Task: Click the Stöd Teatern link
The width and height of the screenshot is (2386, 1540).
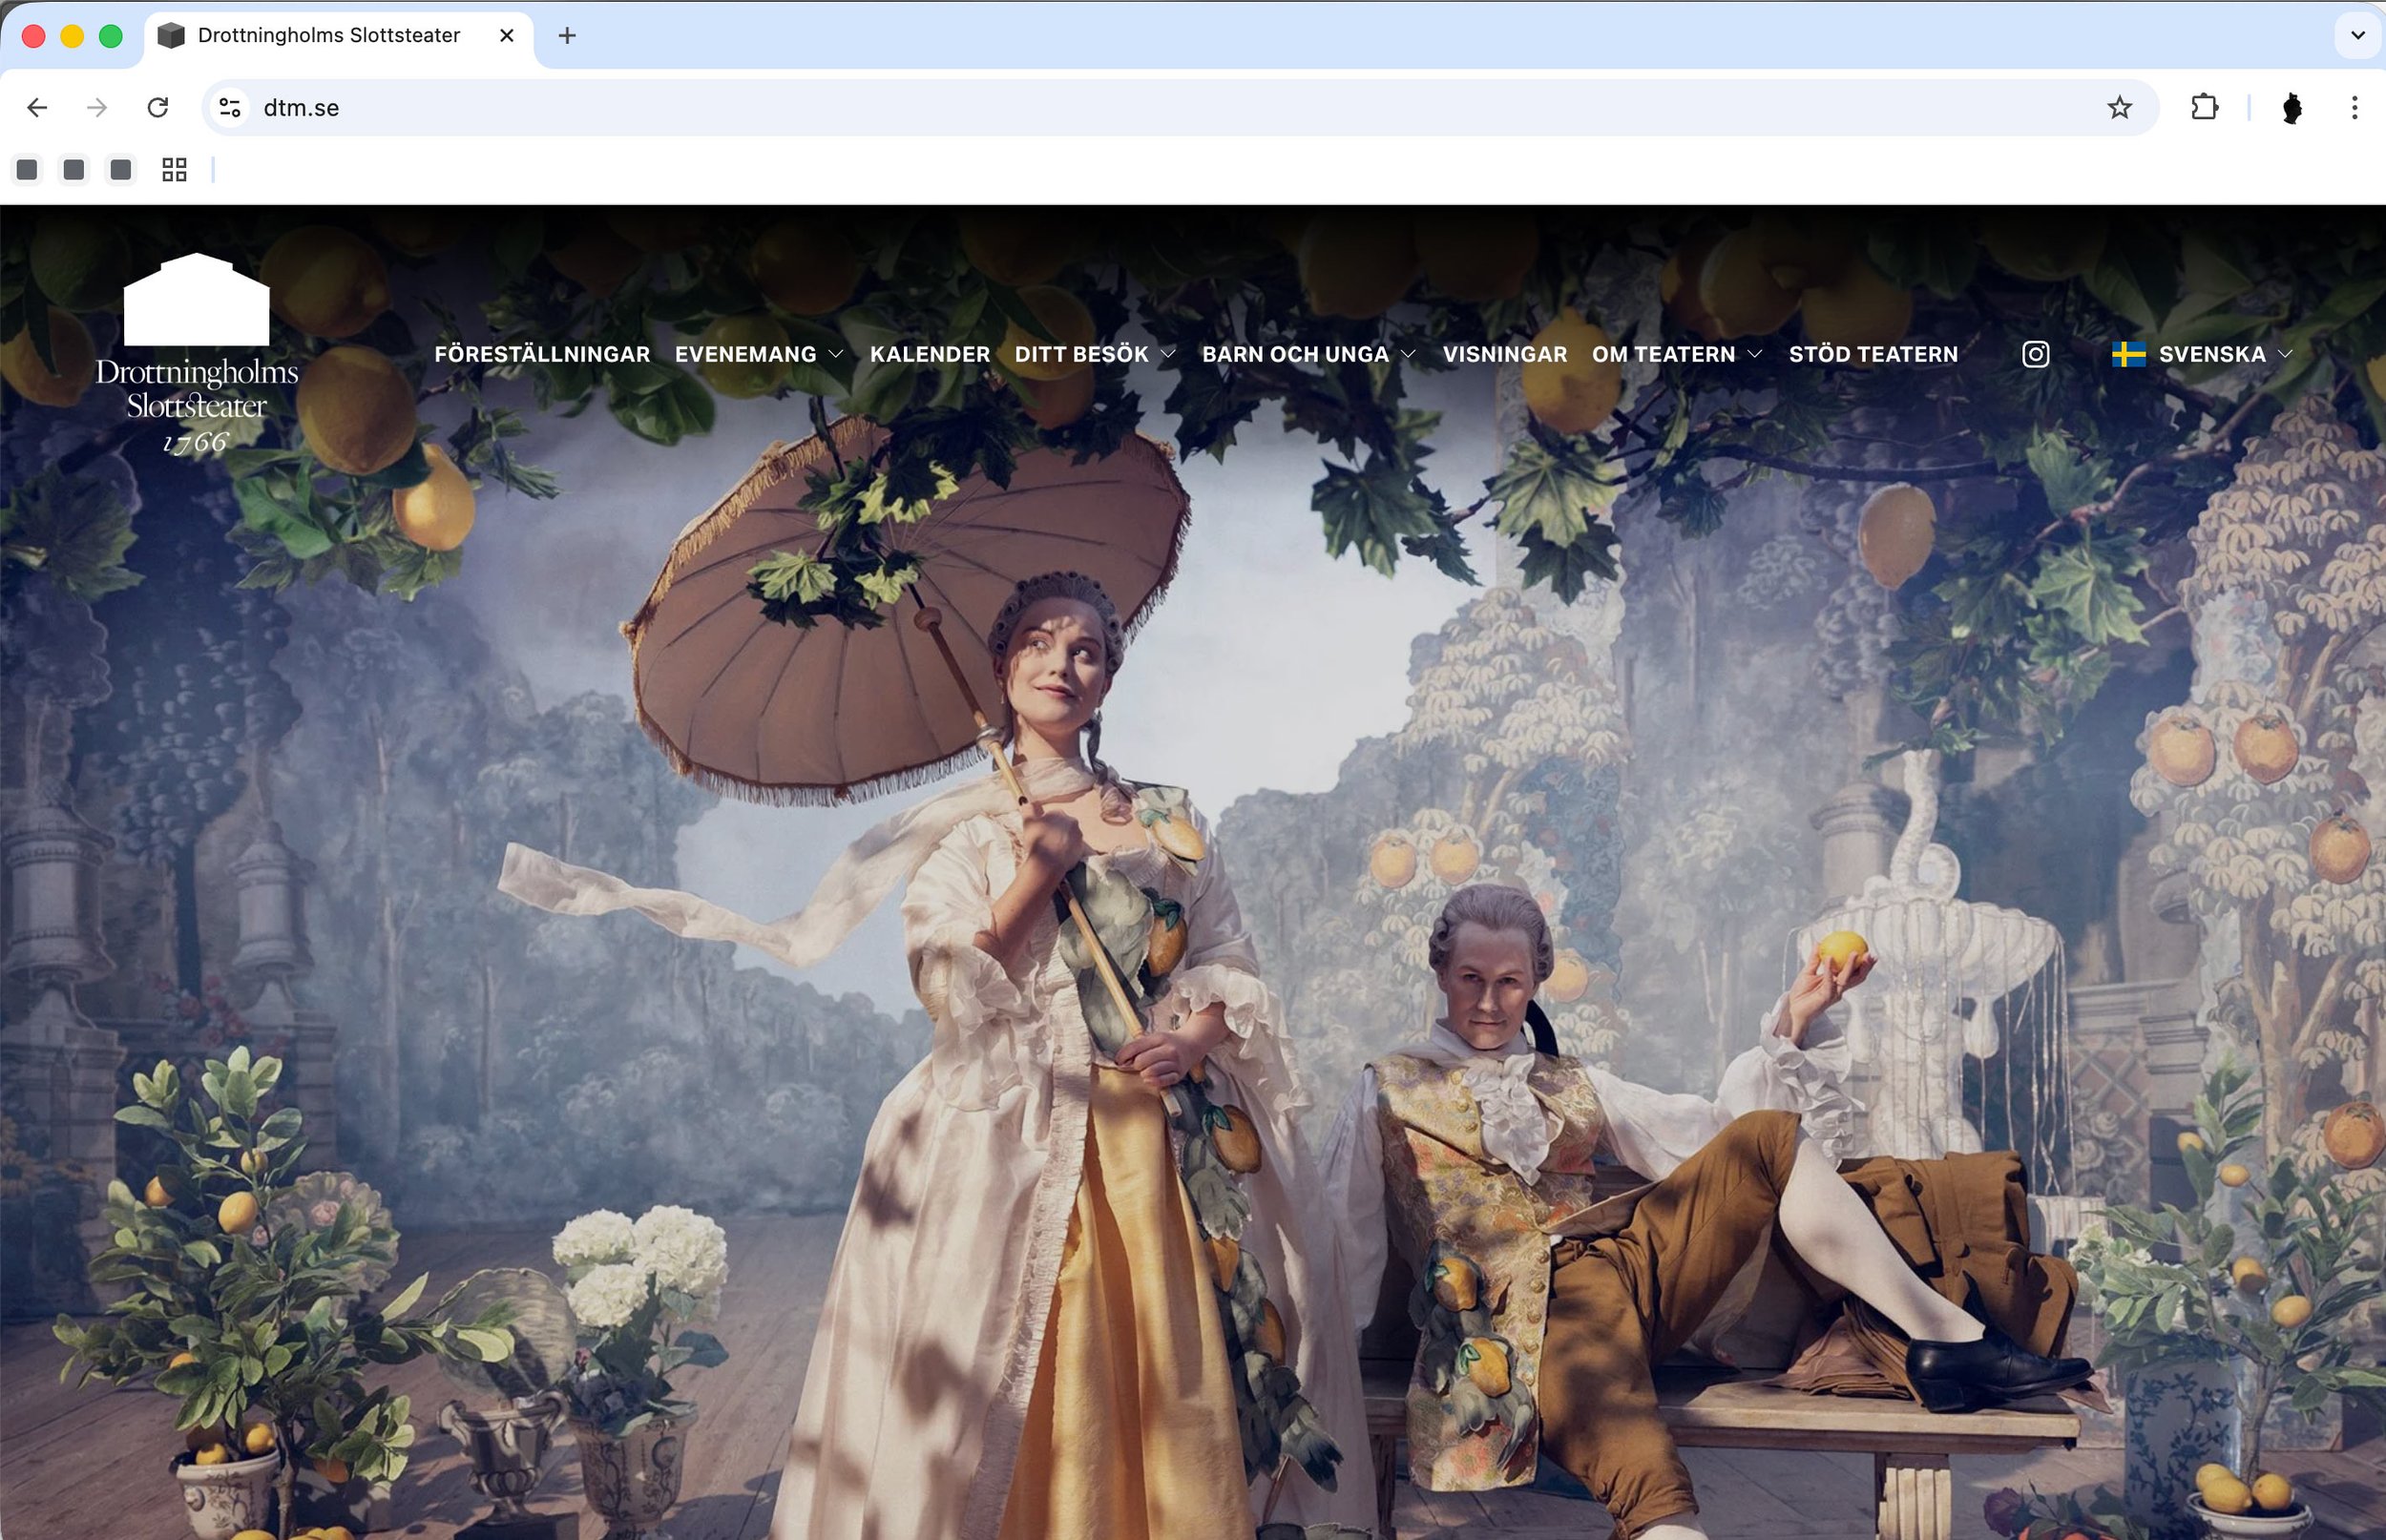Action: tap(1872, 354)
